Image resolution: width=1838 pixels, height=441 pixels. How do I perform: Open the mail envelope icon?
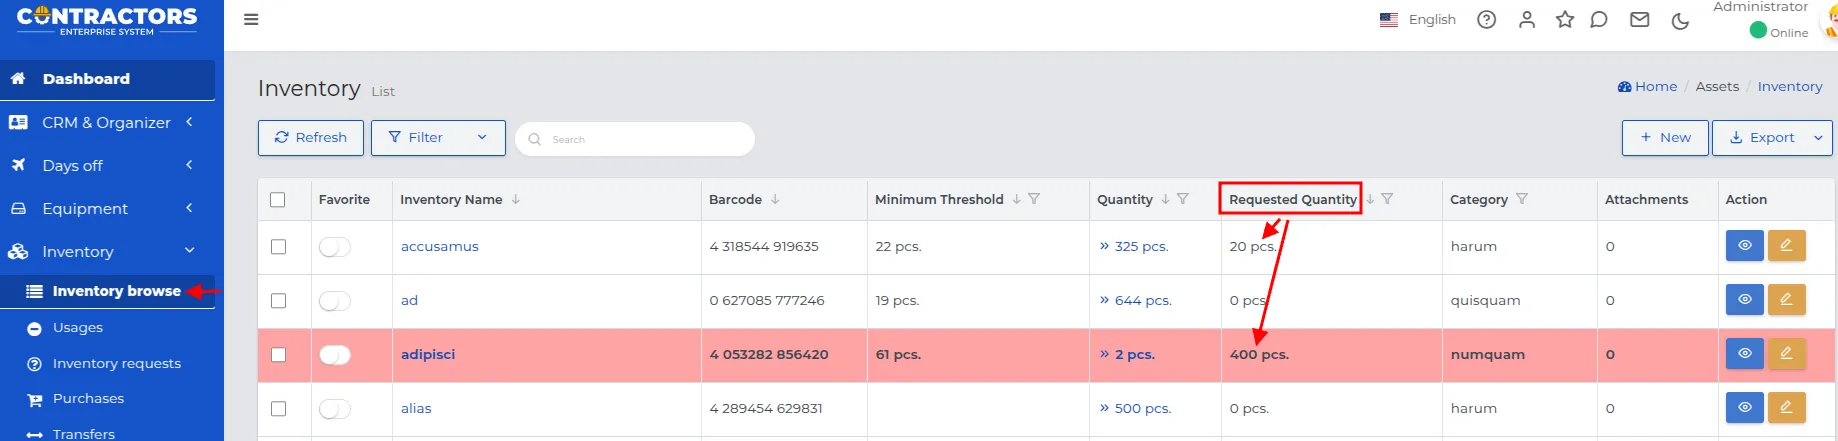(1639, 20)
